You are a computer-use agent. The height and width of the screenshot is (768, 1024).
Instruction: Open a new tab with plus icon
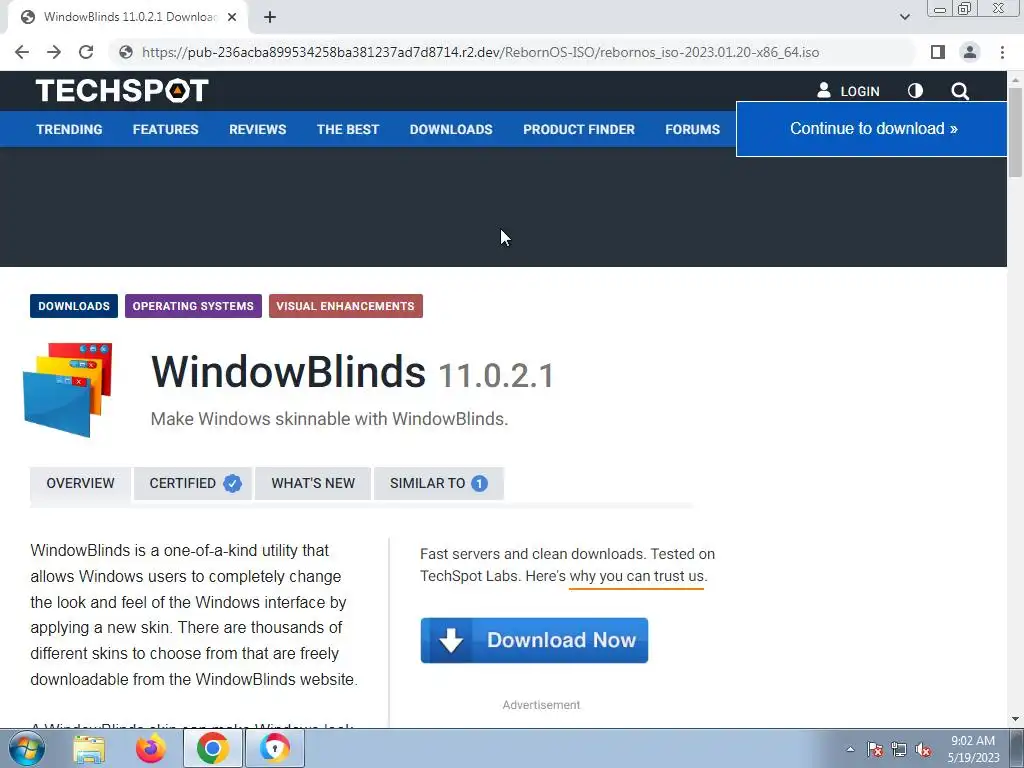[x=270, y=17]
